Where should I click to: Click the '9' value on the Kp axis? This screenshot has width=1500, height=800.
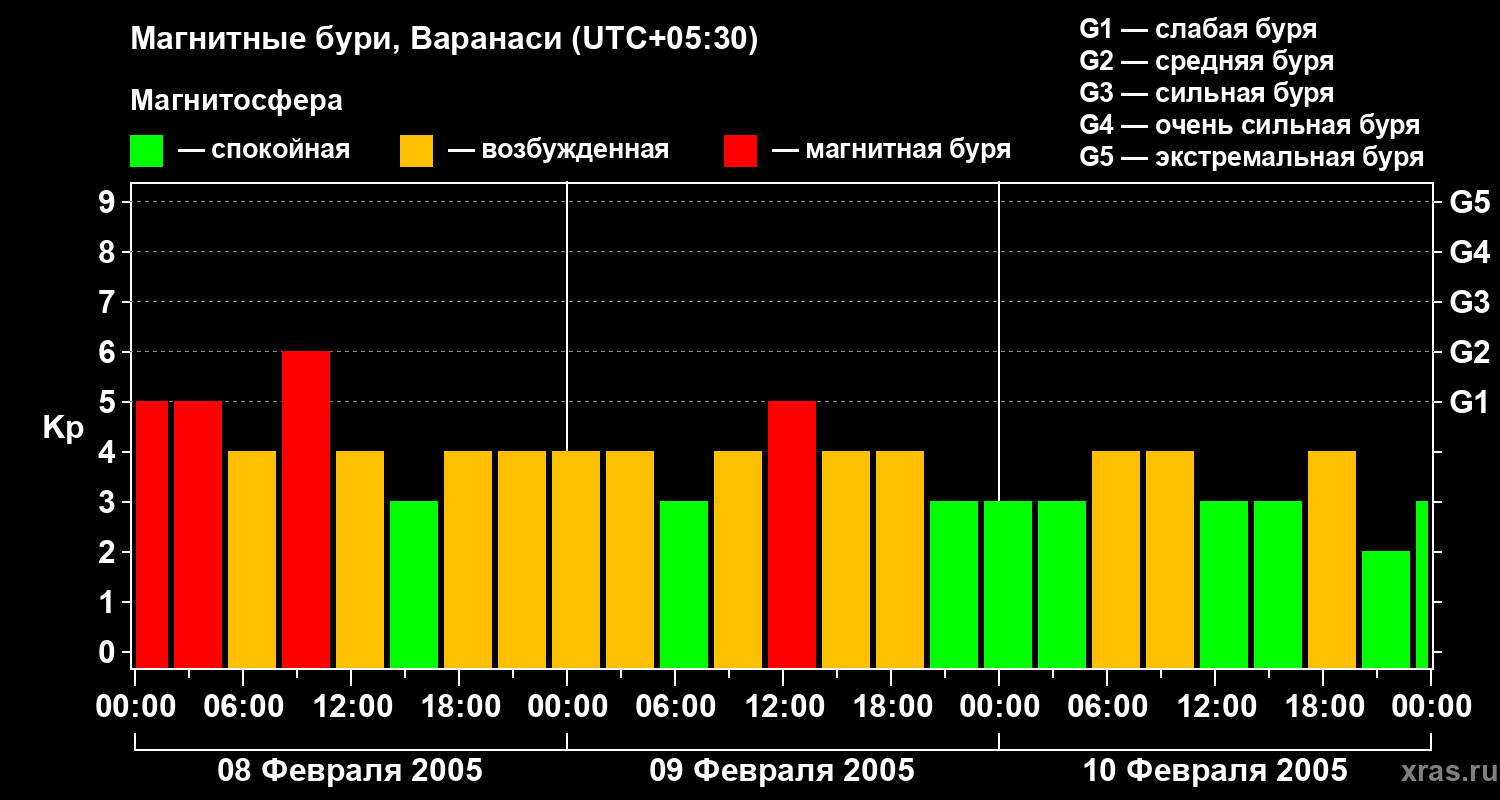tap(108, 202)
